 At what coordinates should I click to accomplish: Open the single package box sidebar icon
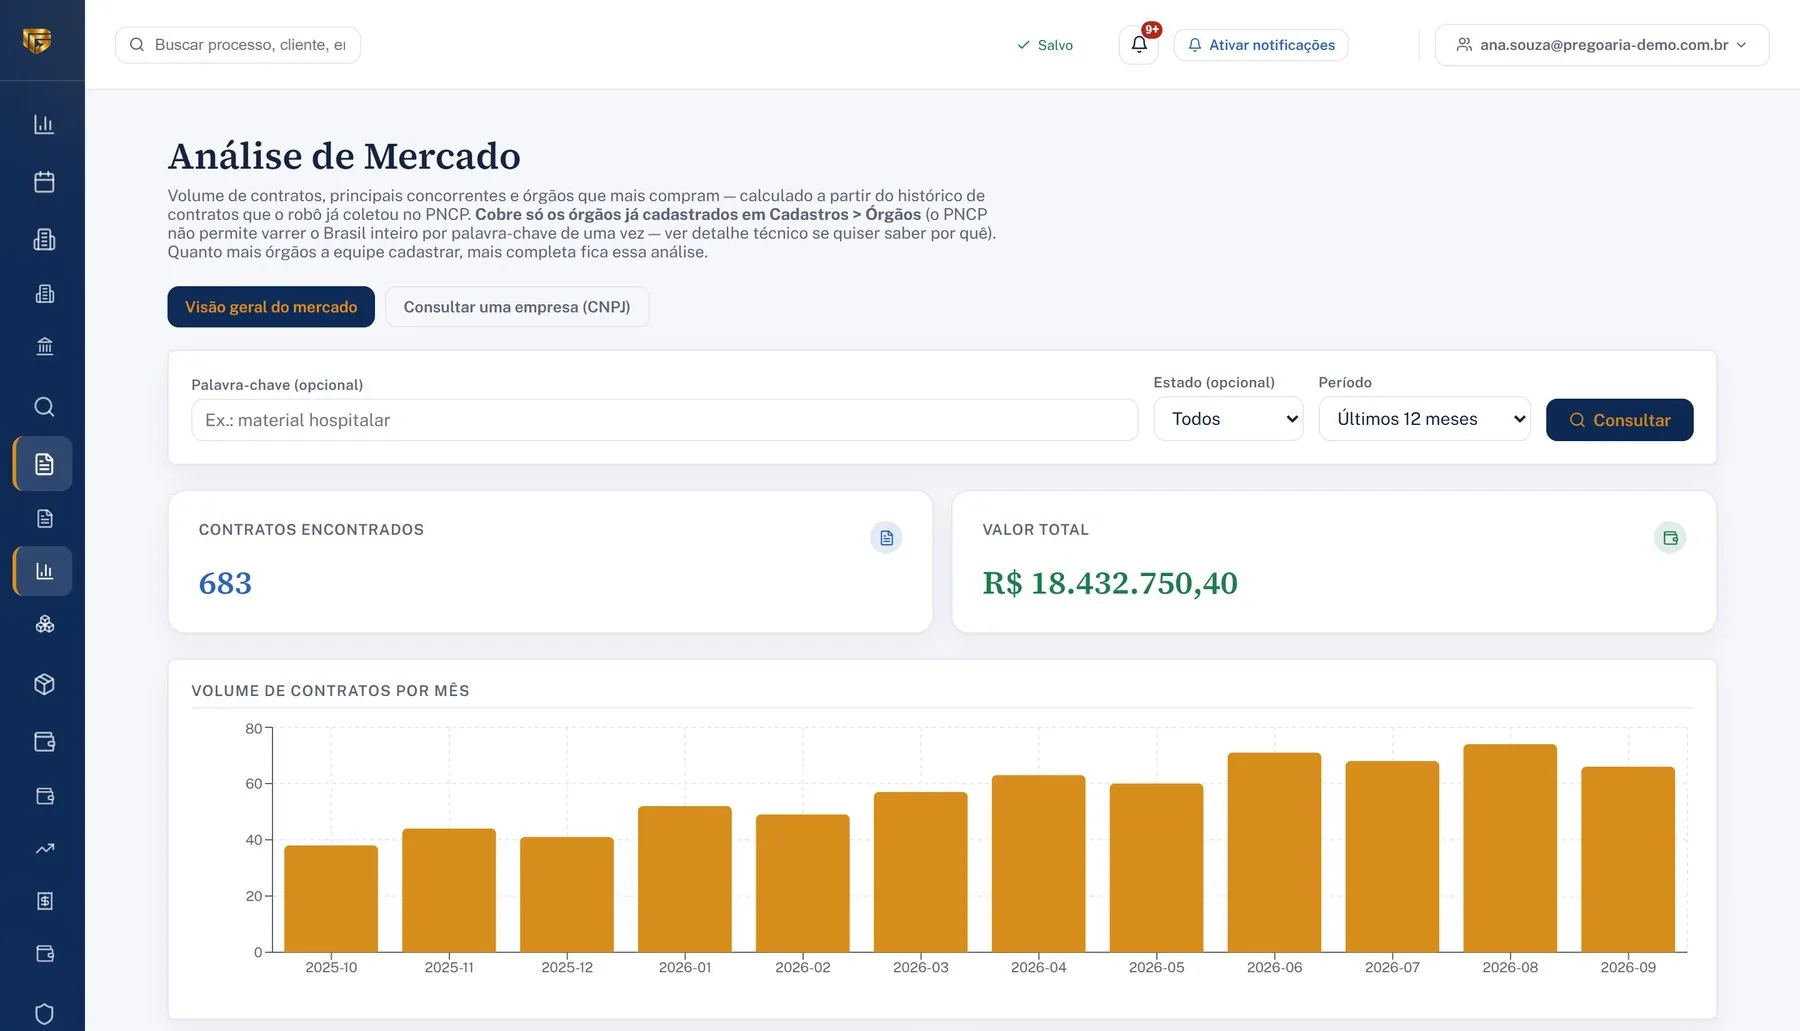click(x=44, y=684)
